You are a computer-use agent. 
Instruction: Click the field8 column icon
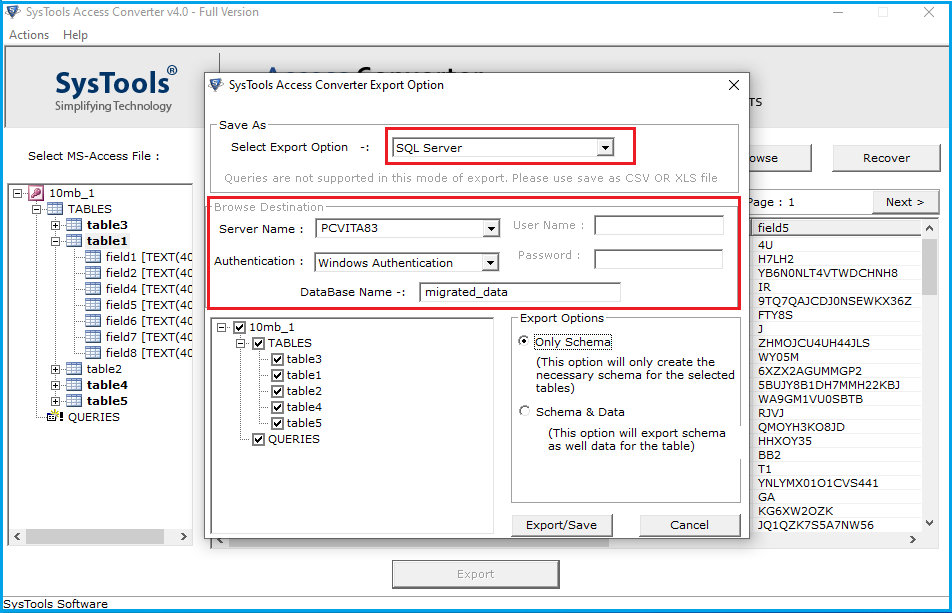pos(93,353)
